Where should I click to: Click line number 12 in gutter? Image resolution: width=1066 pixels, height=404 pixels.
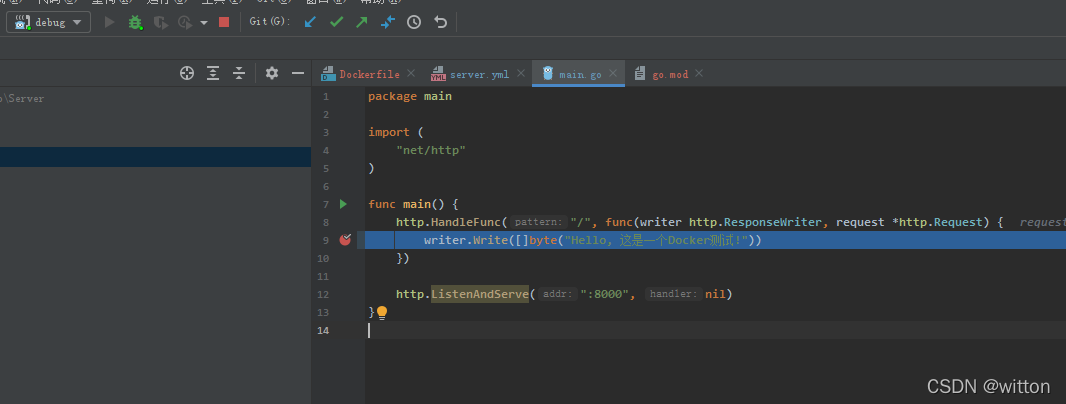click(322, 294)
